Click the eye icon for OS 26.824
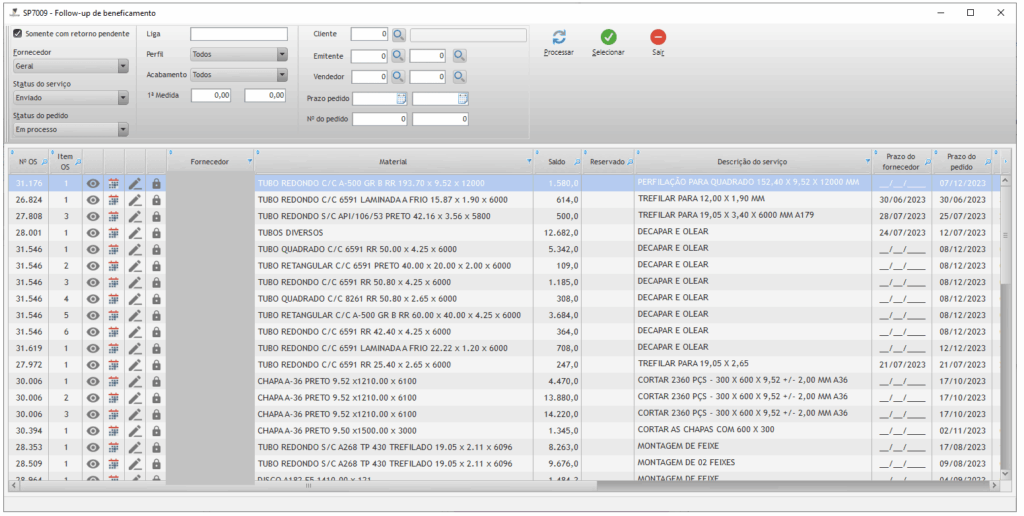Viewport: 1024px width, 516px height. [x=93, y=200]
